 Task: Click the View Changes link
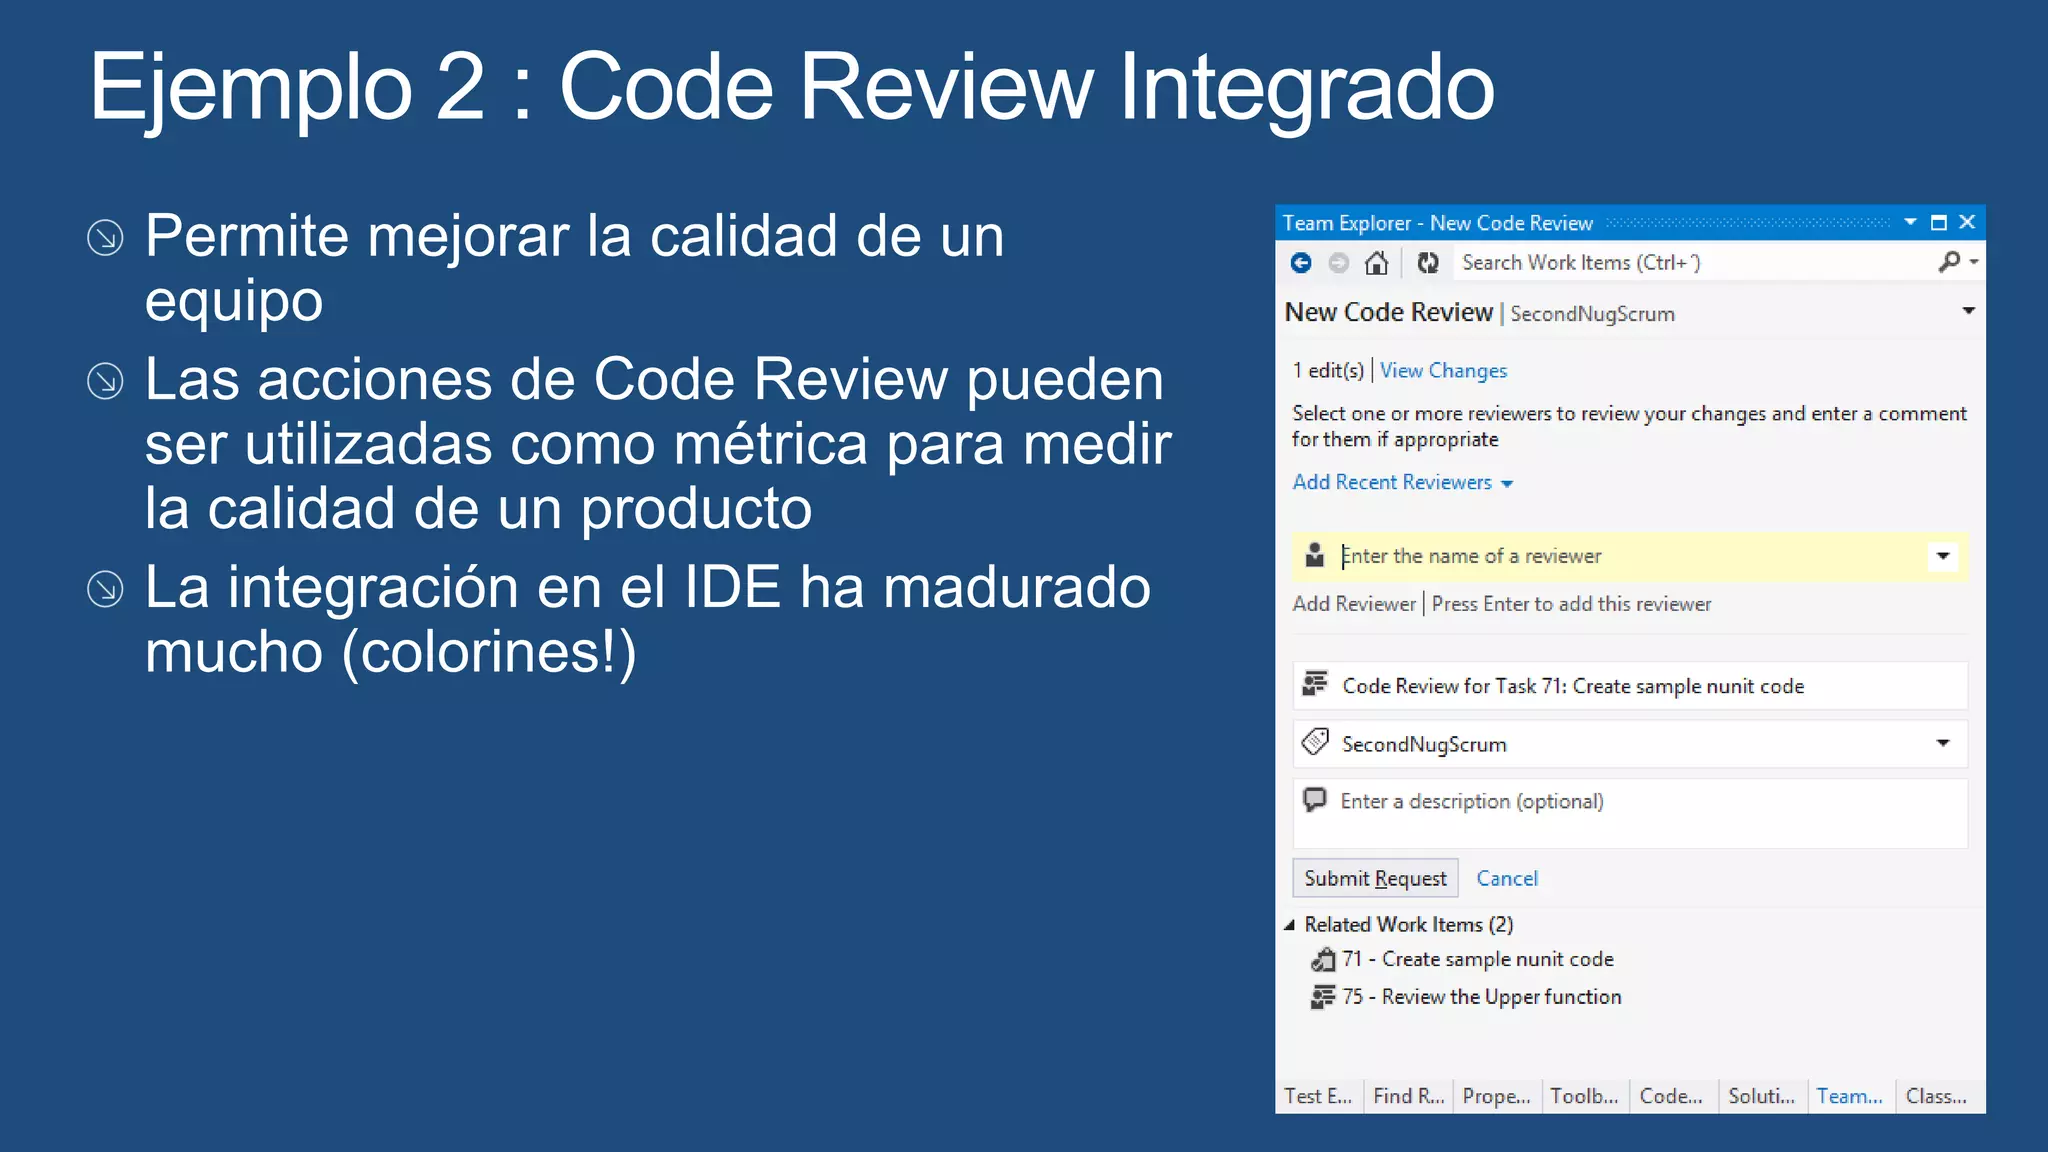click(x=1443, y=371)
